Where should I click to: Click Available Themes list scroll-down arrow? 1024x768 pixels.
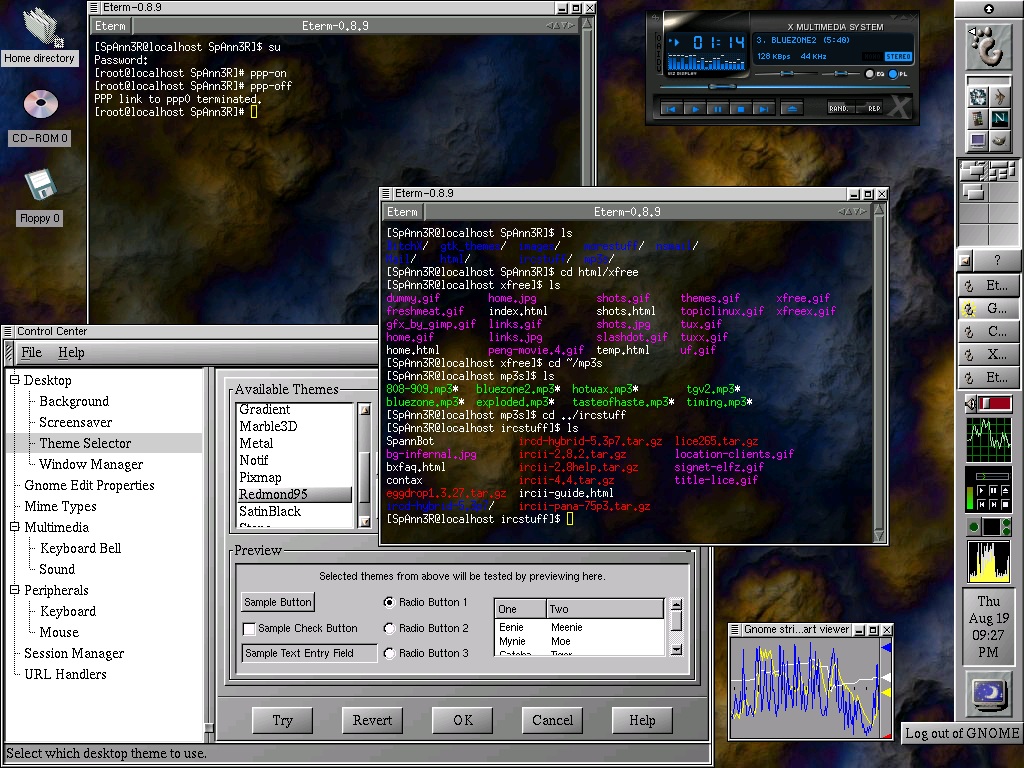pos(364,522)
